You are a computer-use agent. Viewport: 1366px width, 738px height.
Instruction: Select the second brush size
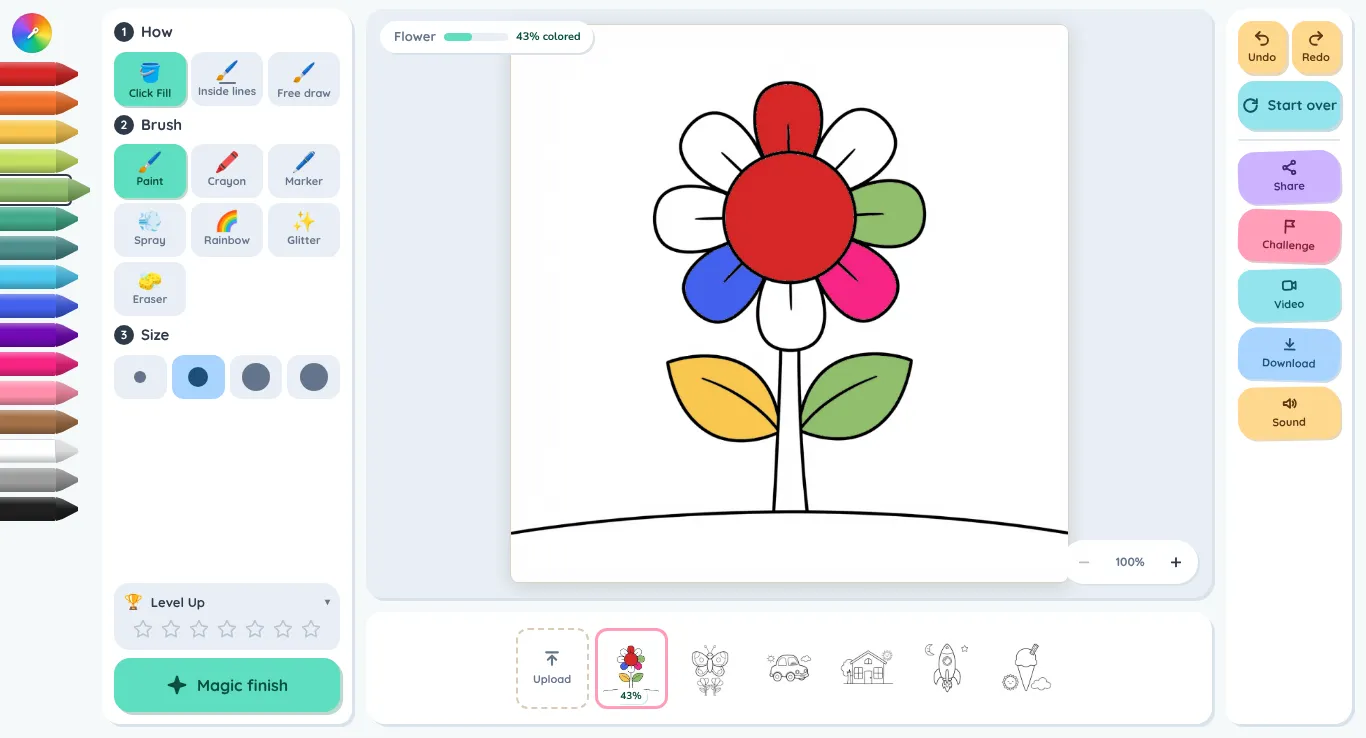198,377
